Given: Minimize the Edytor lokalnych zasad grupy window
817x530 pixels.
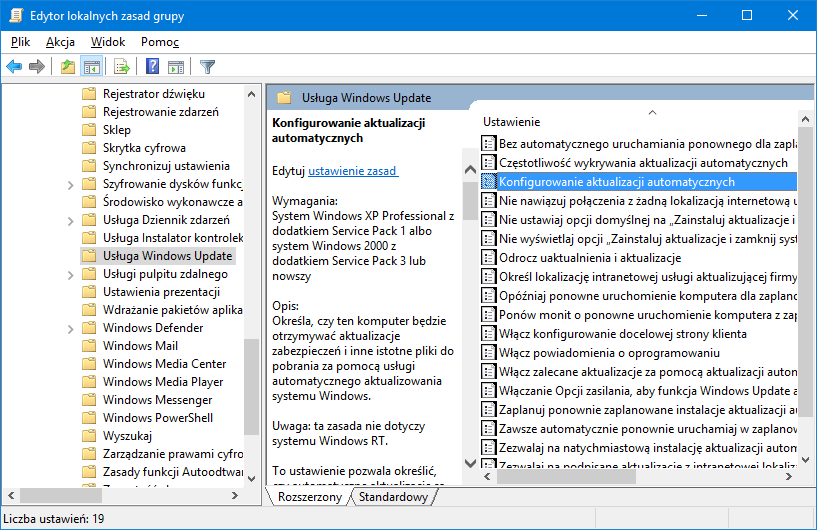Looking at the screenshot, I should (701, 15).
